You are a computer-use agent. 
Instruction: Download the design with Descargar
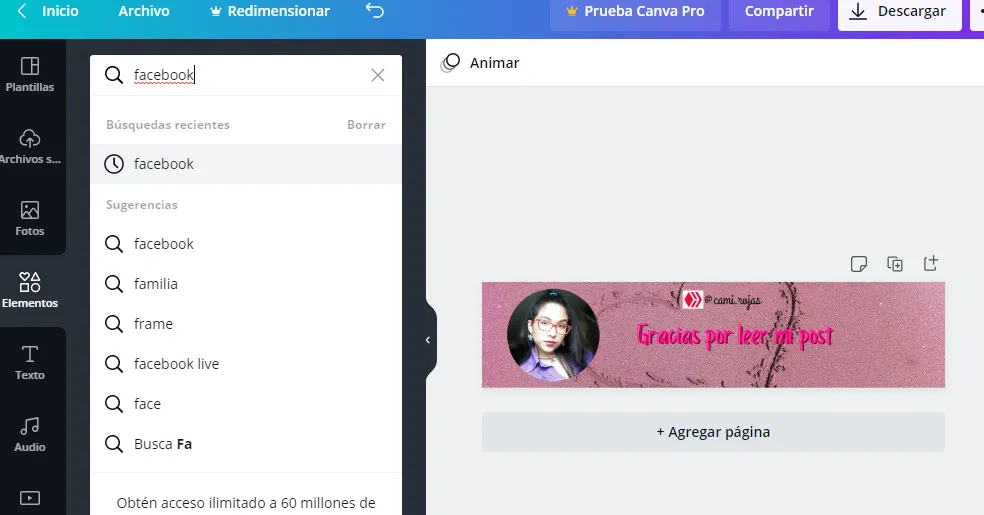899,11
